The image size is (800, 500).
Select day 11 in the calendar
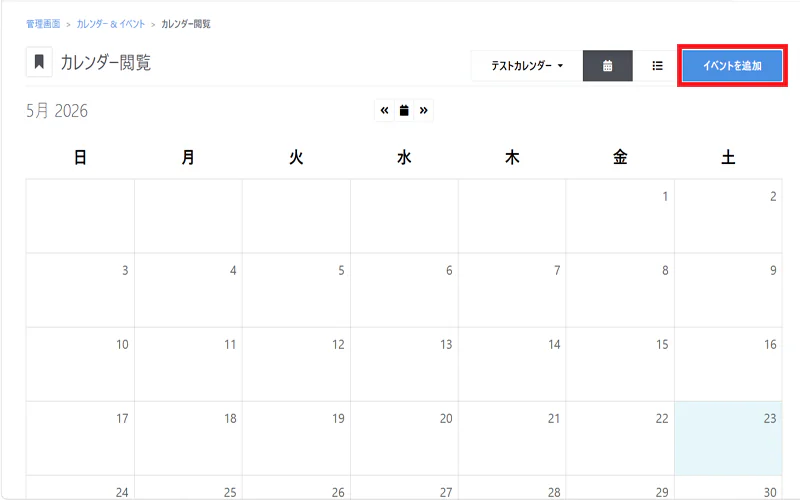[x=188, y=364]
